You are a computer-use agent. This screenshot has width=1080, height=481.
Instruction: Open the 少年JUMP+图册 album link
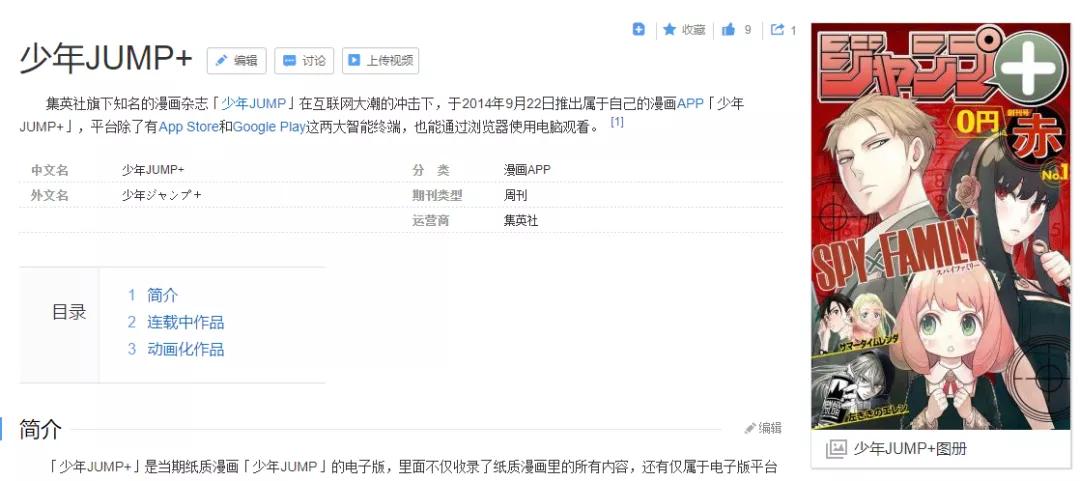(910, 449)
